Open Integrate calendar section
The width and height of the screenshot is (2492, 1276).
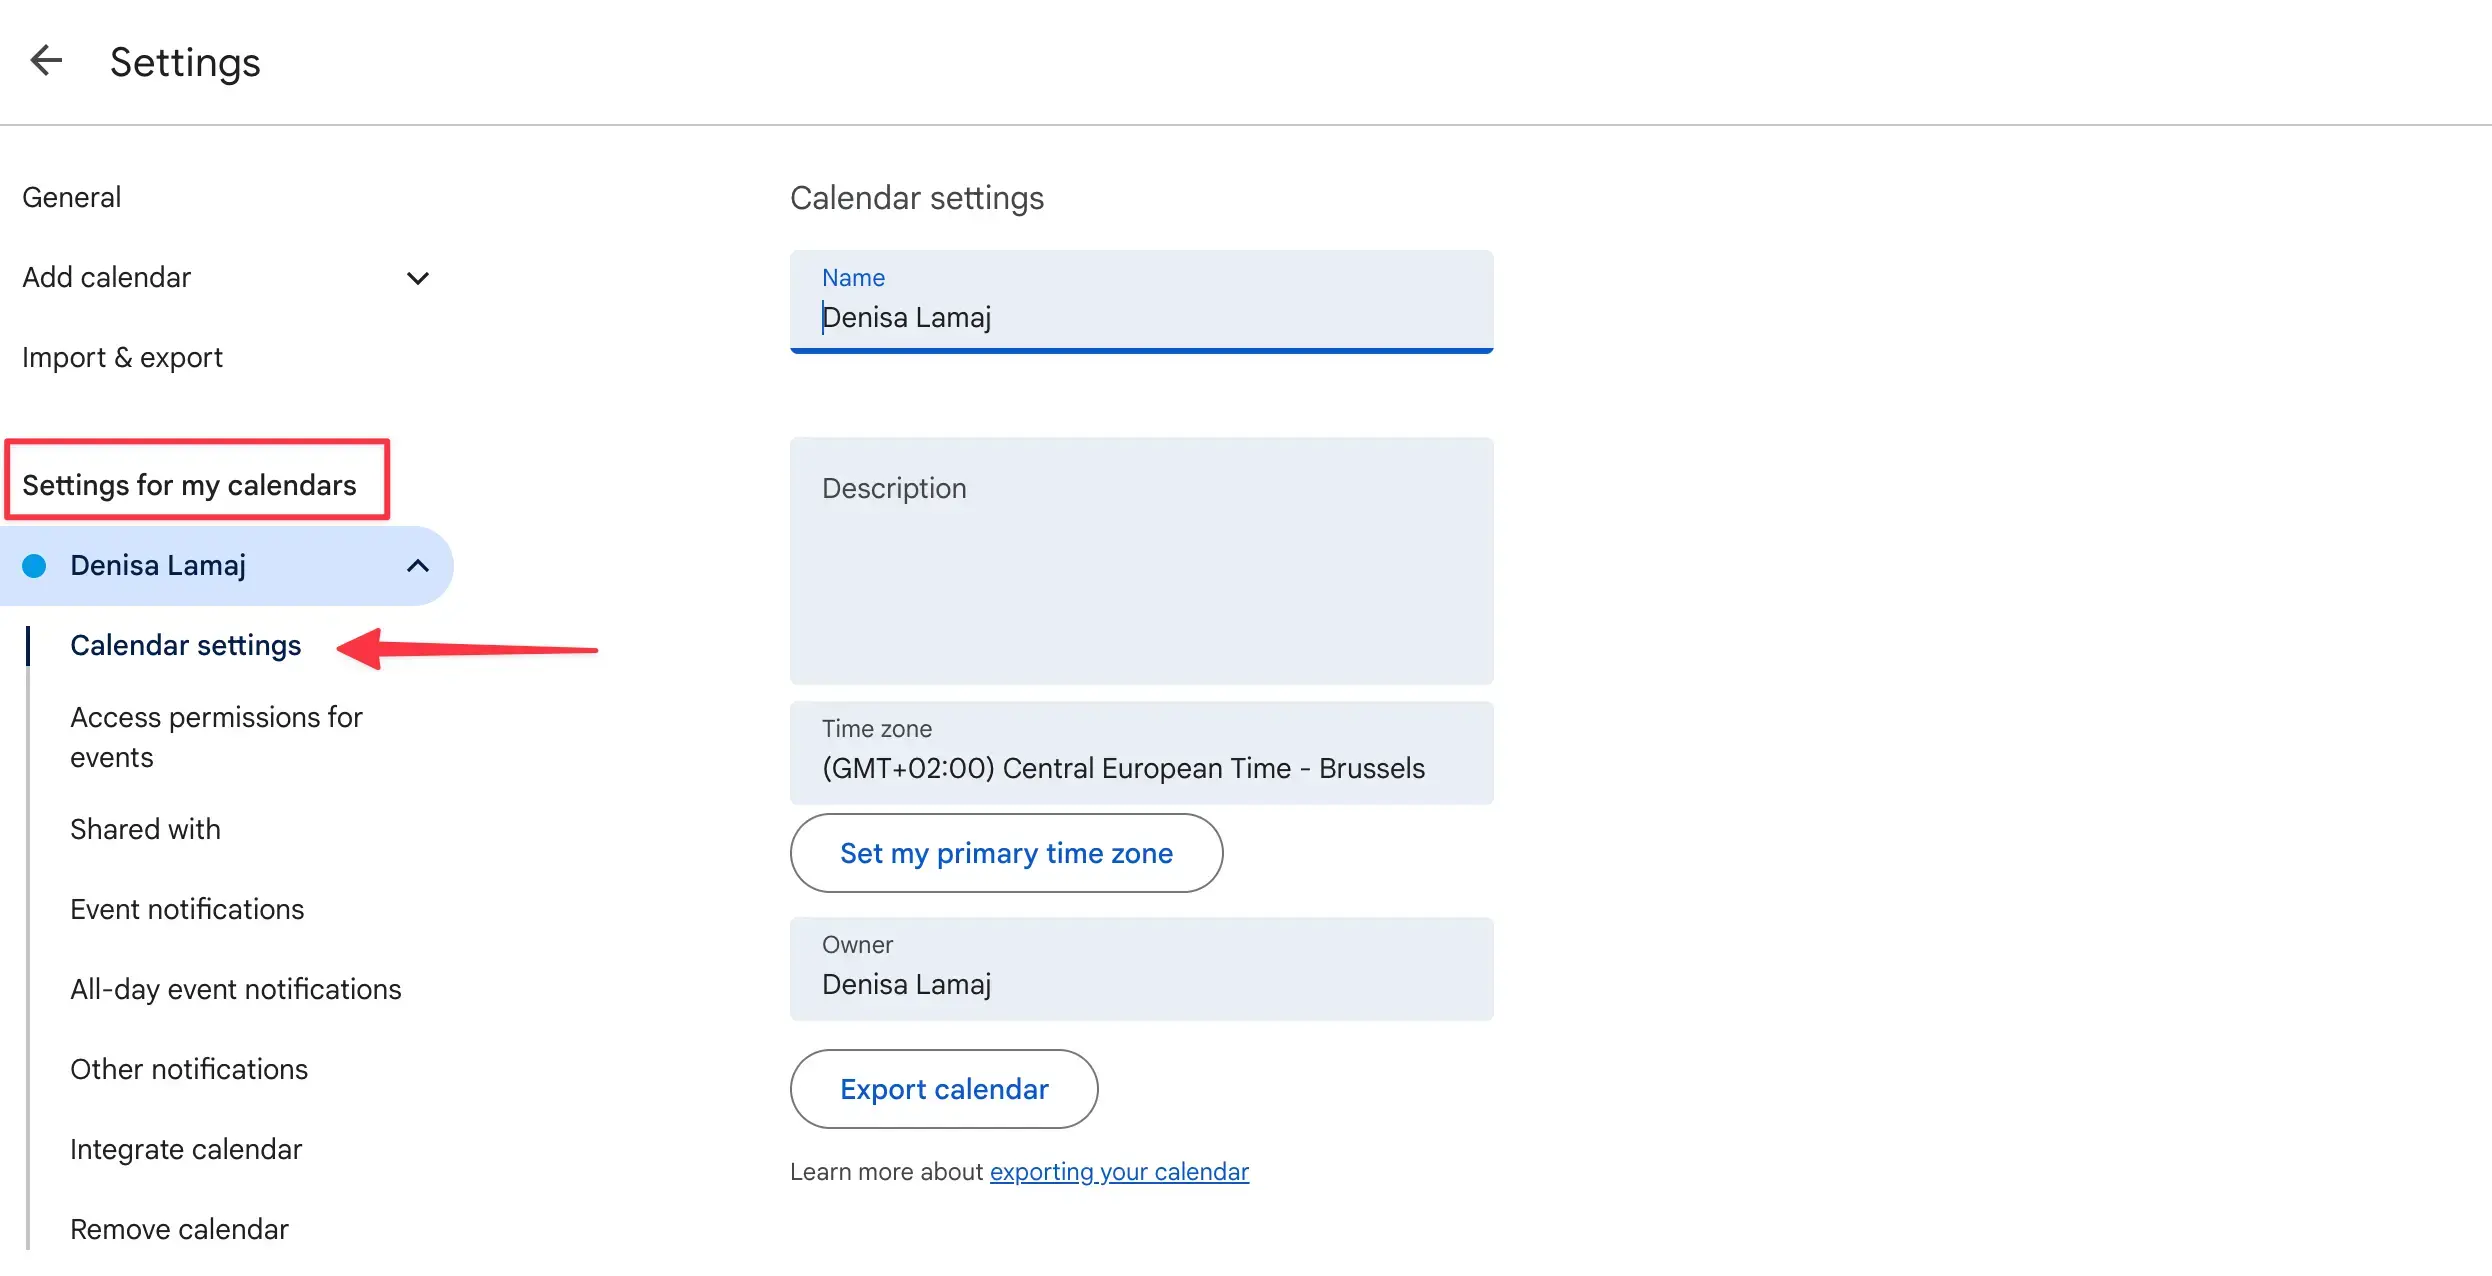click(x=186, y=1149)
